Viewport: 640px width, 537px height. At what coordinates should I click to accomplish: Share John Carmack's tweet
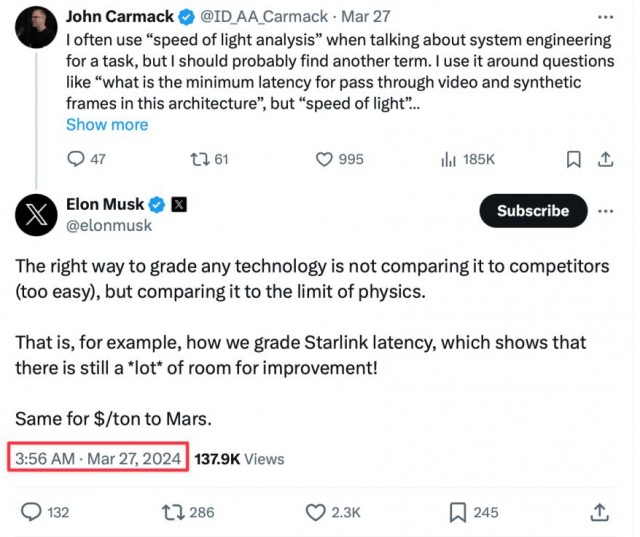point(605,159)
